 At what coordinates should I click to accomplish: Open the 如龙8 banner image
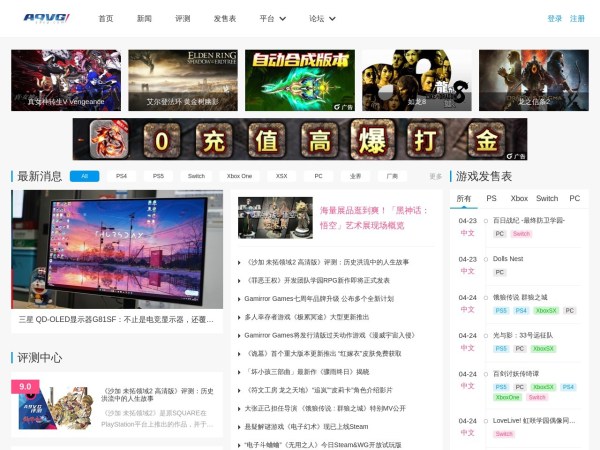(416, 80)
